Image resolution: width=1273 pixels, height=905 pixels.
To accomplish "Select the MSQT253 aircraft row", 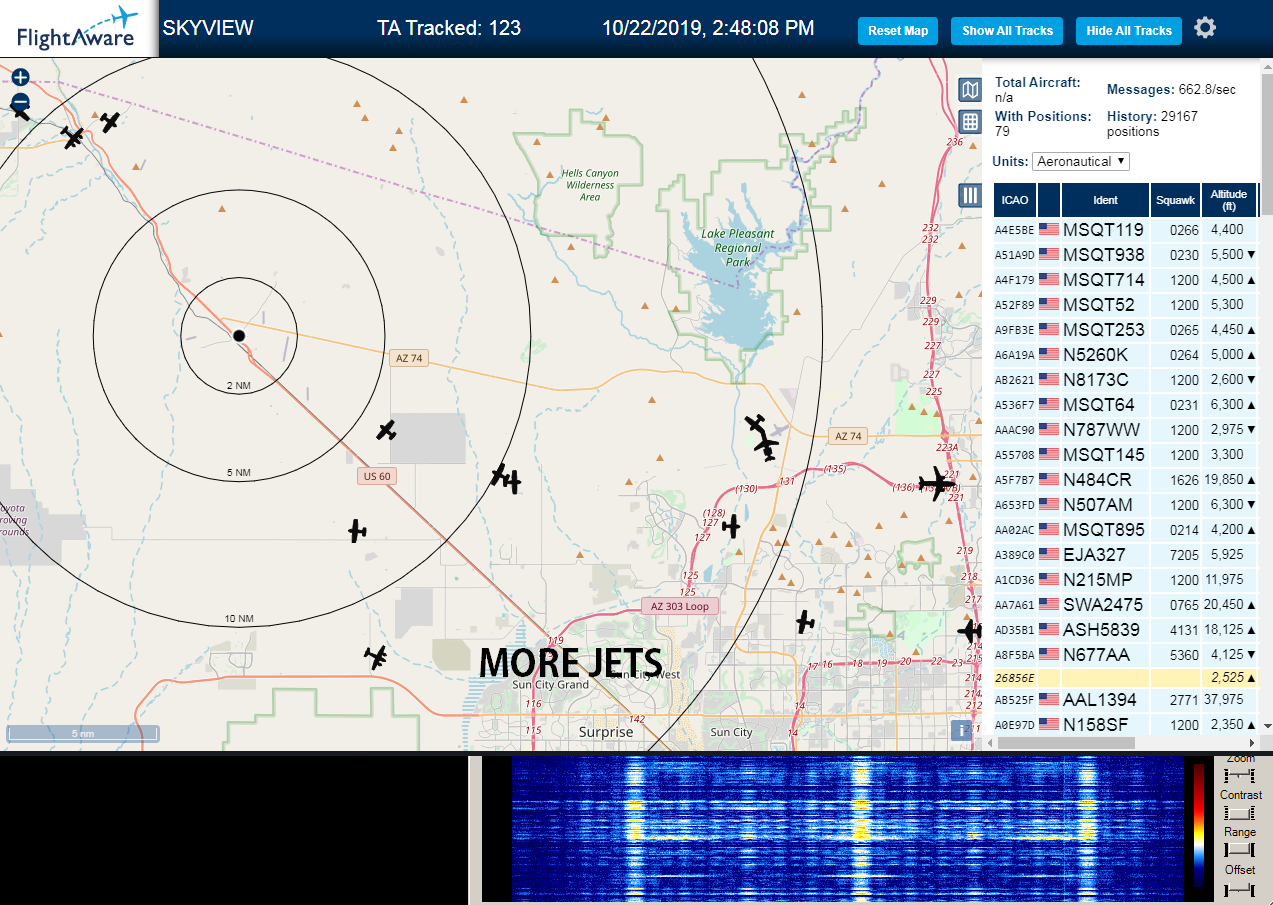I will click(x=1125, y=329).
